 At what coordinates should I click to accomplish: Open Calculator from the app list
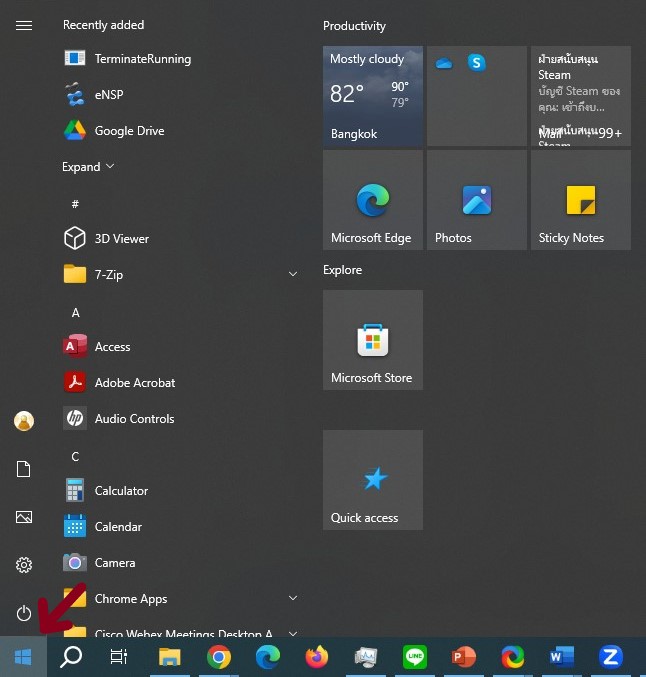click(121, 491)
